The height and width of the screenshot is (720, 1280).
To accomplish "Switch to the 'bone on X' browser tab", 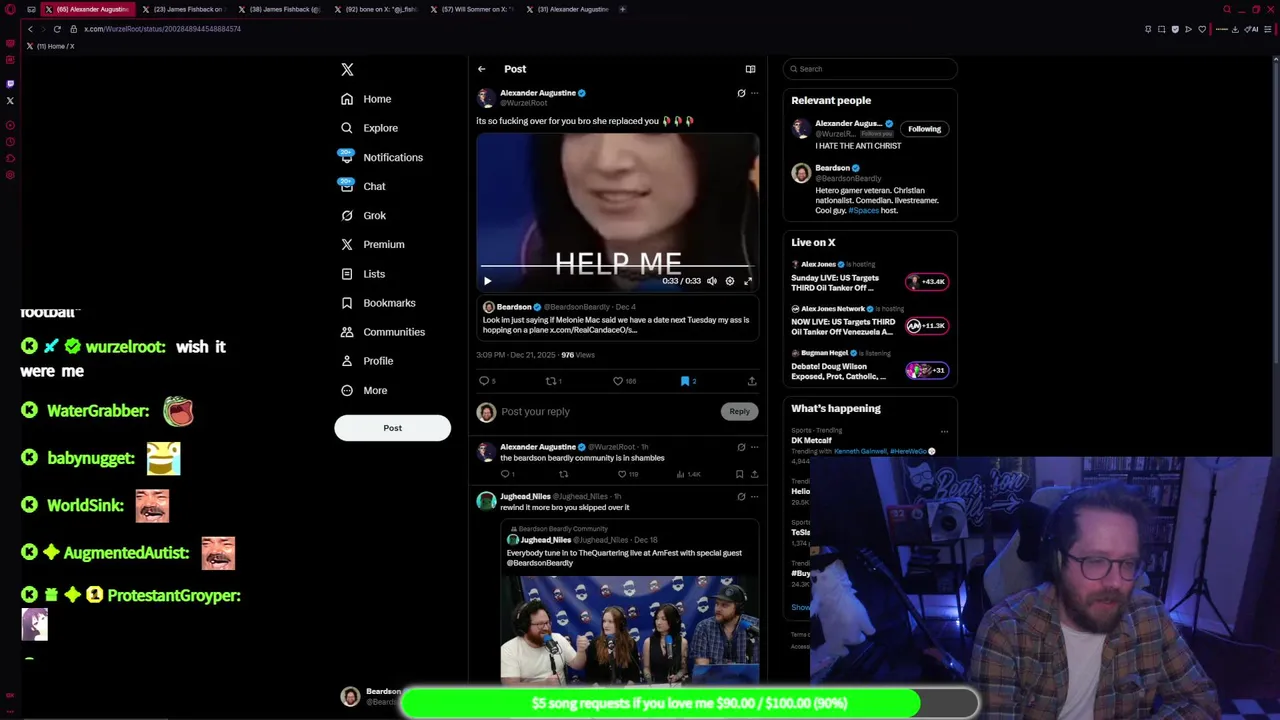I will click(376, 9).
